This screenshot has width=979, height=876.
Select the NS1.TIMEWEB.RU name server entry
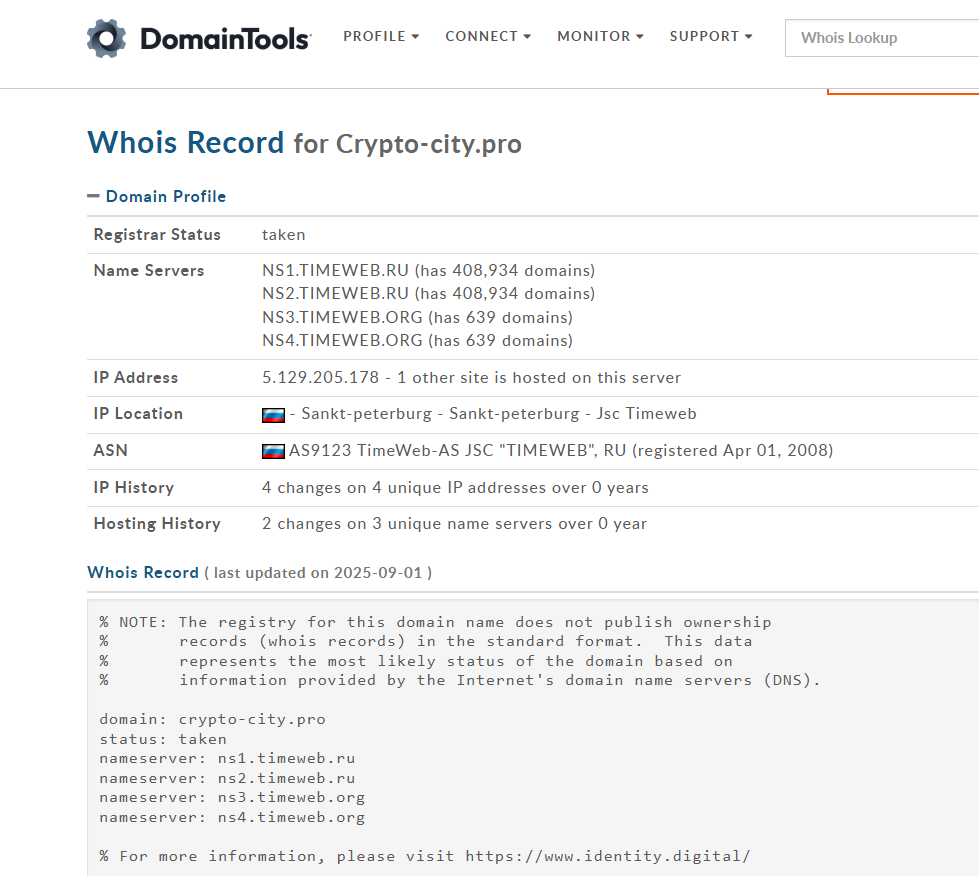428,270
